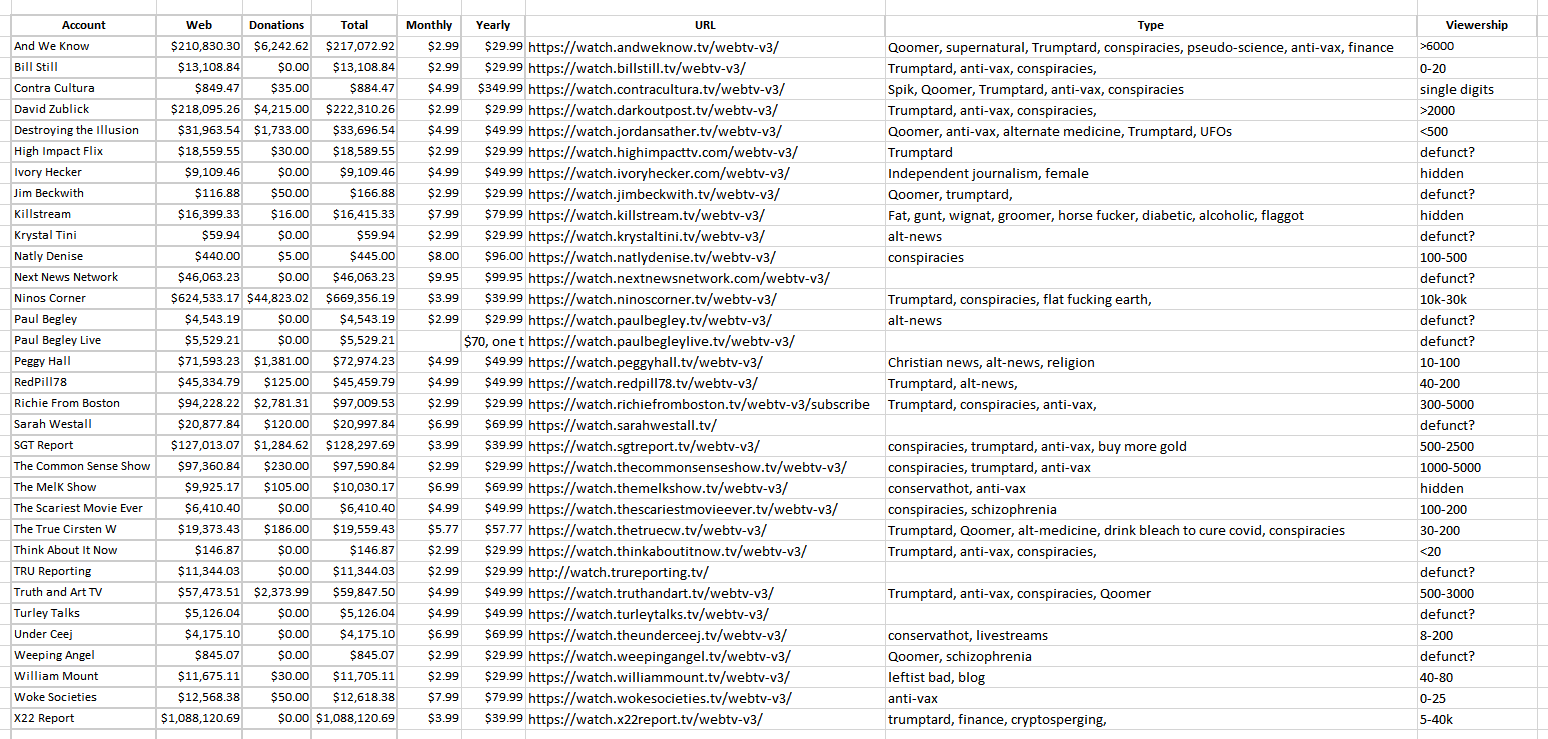Select the Yearly column header
Viewport: 1548px width, 739px height.
point(493,25)
